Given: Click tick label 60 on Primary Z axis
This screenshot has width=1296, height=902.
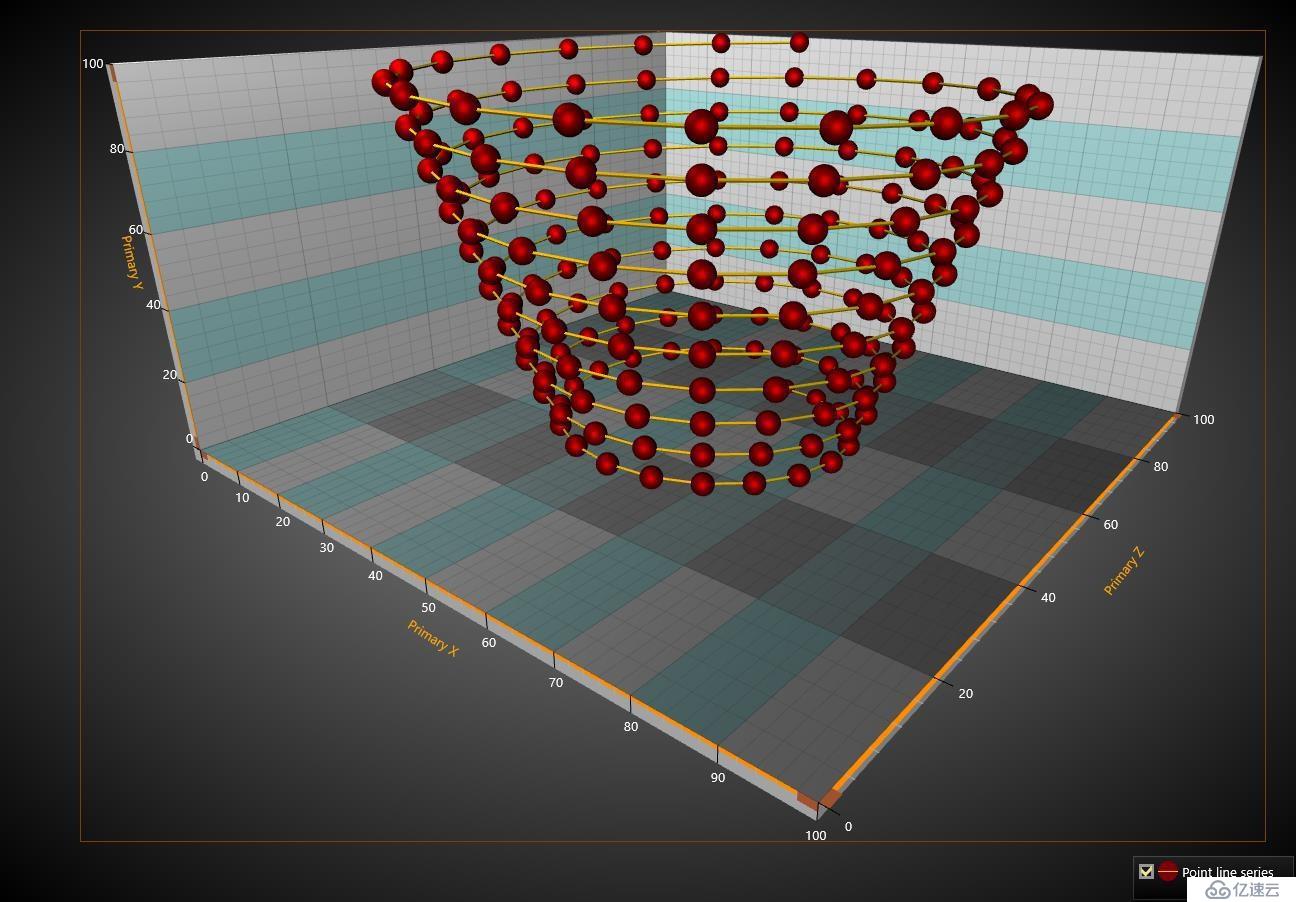Looking at the screenshot, I should [1110, 524].
